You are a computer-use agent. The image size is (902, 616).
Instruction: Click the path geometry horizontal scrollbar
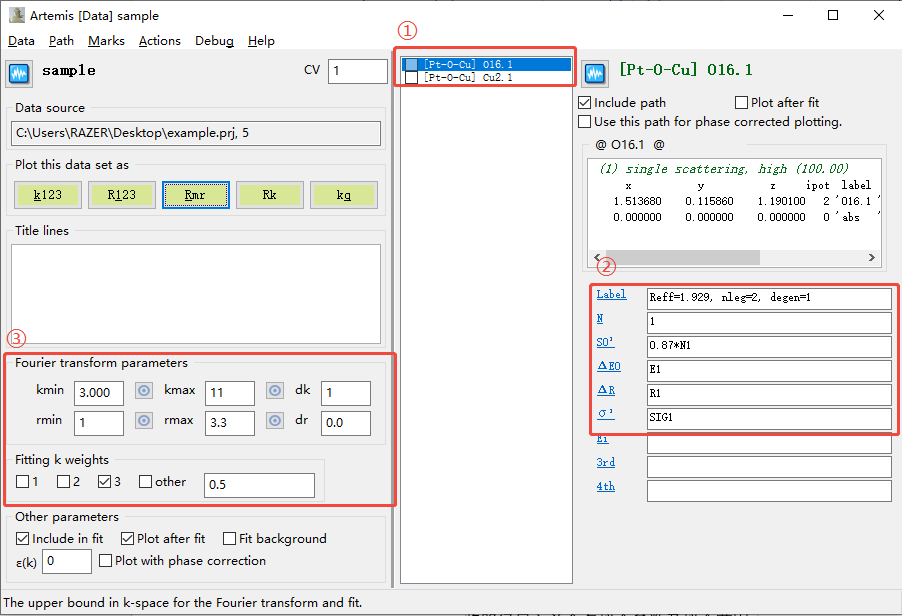730,257
